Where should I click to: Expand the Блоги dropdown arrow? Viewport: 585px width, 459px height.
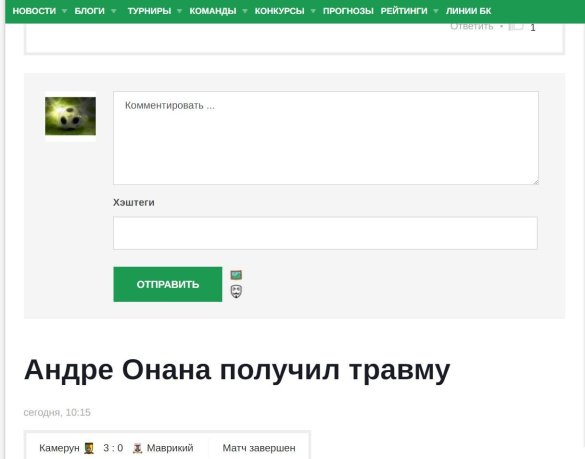tap(114, 11)
